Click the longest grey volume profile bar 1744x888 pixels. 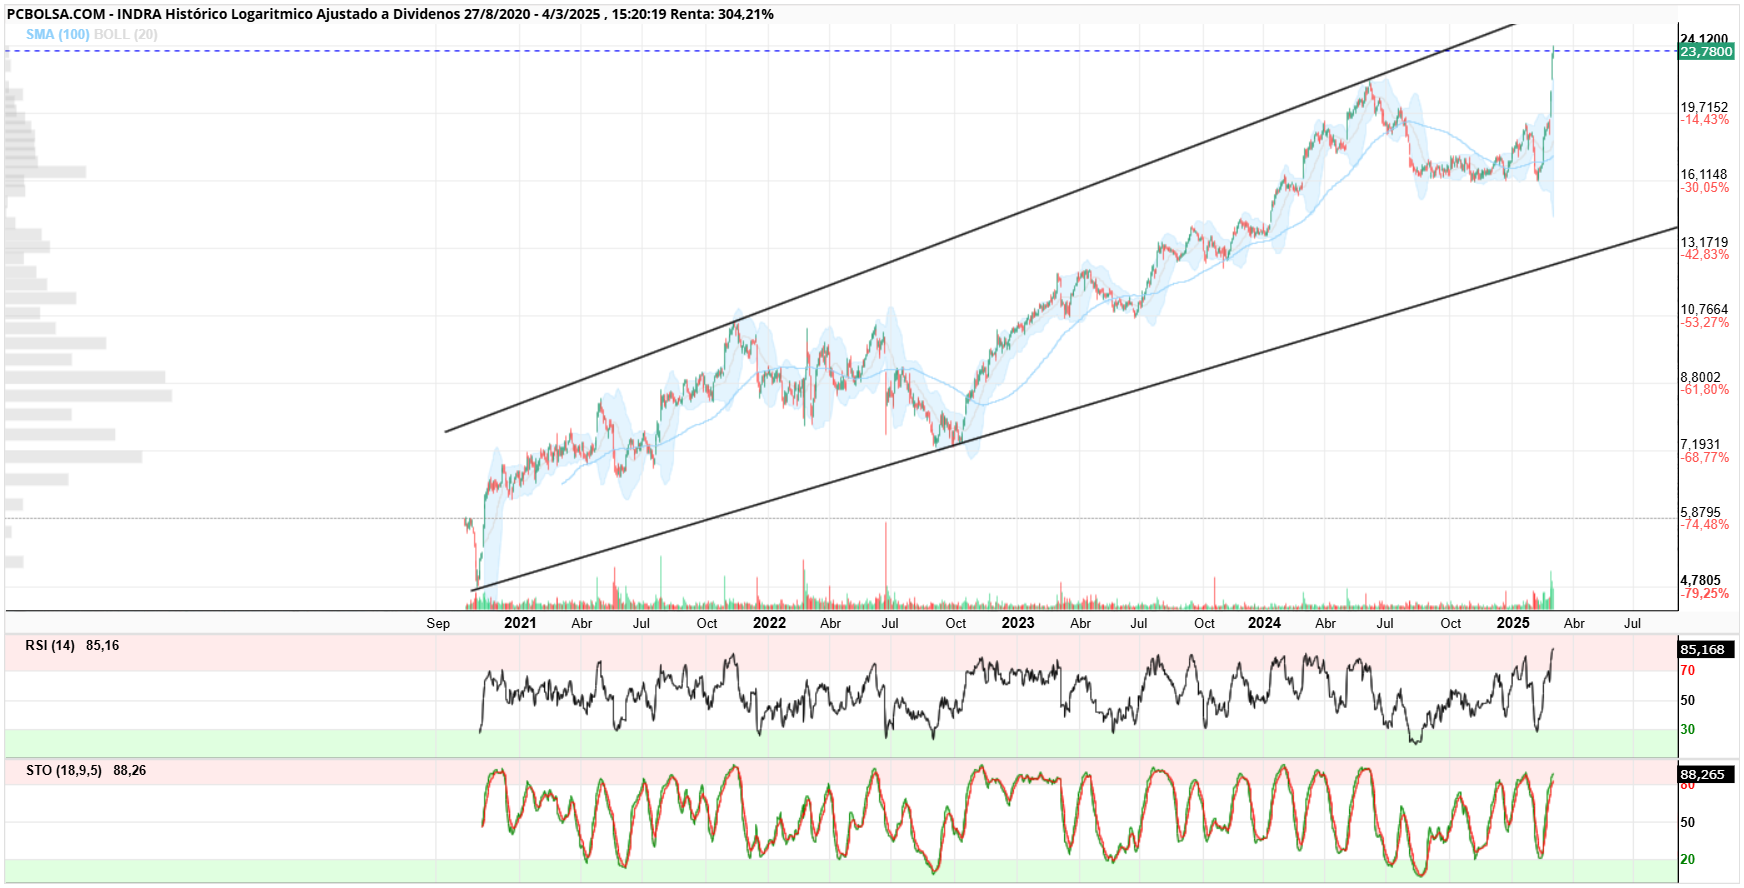point(88,396)
